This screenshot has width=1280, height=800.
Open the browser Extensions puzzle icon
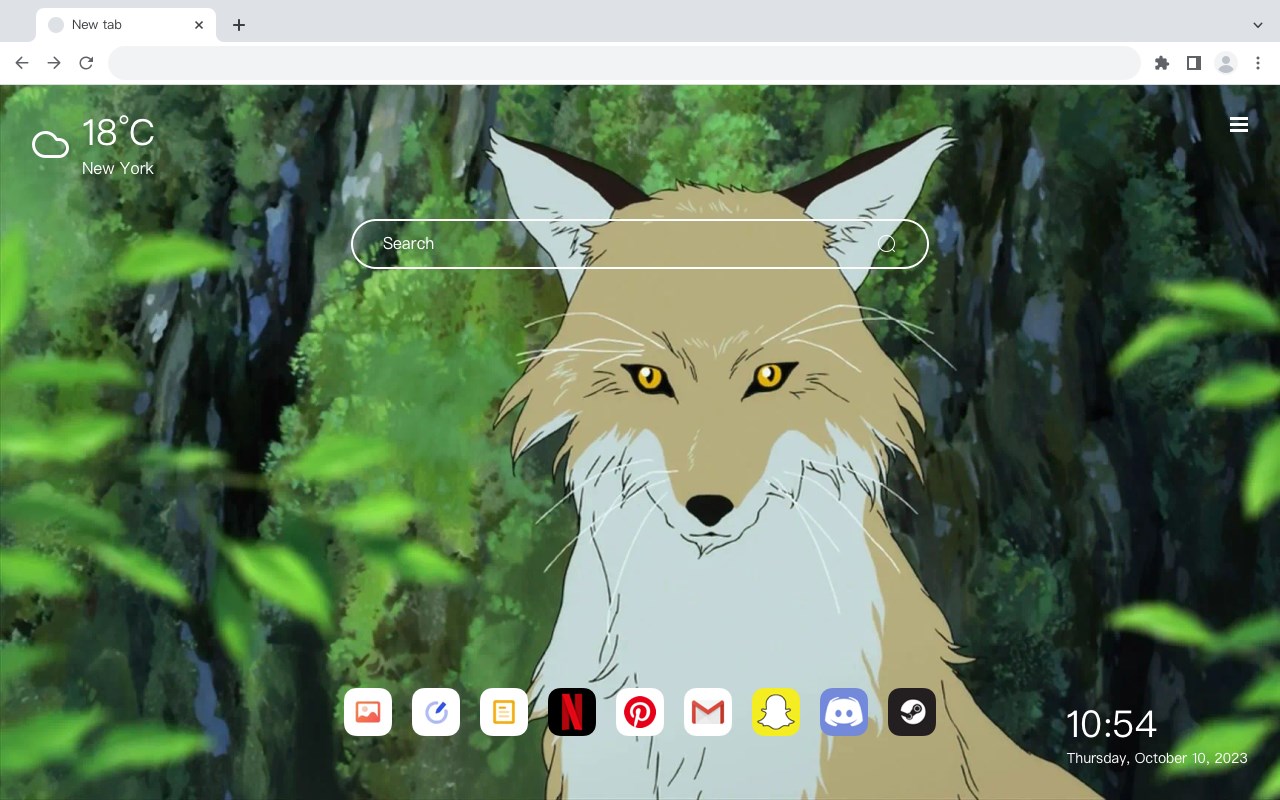(x=1162, y=63)
